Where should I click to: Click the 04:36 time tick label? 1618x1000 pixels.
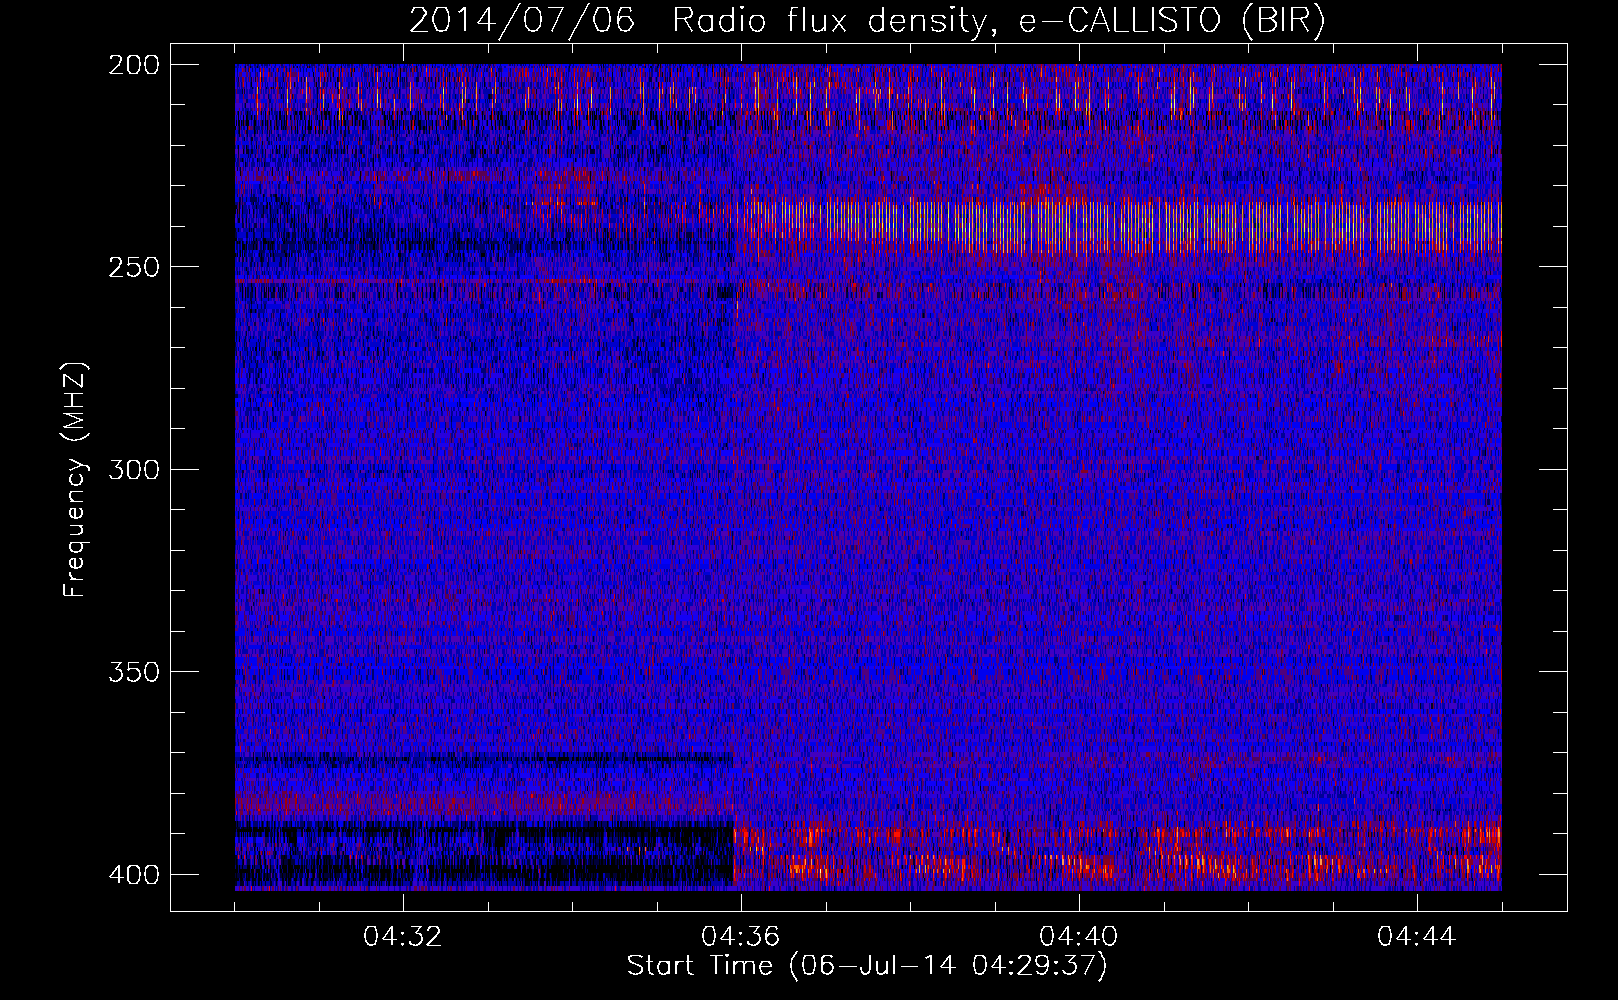coord(741,937)
